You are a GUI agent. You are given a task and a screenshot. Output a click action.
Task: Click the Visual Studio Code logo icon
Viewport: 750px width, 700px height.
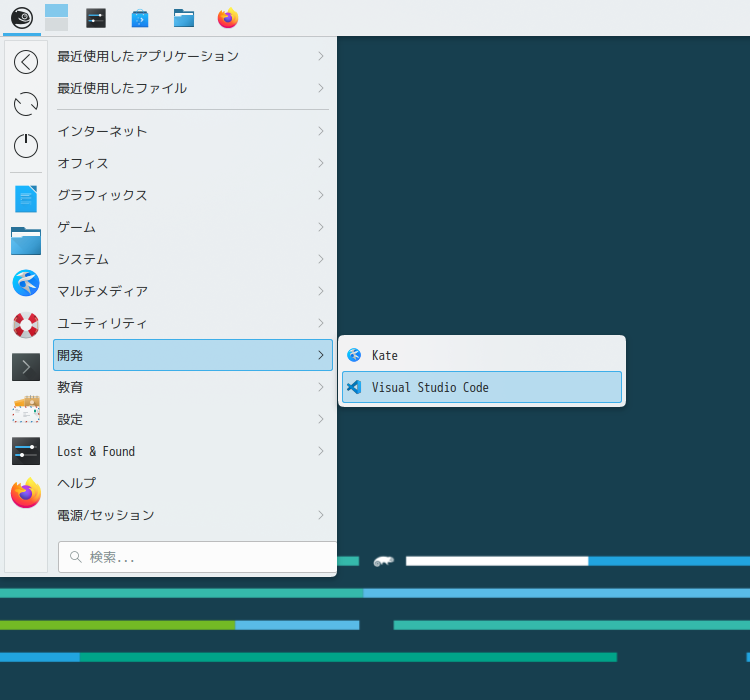(354, 387)
